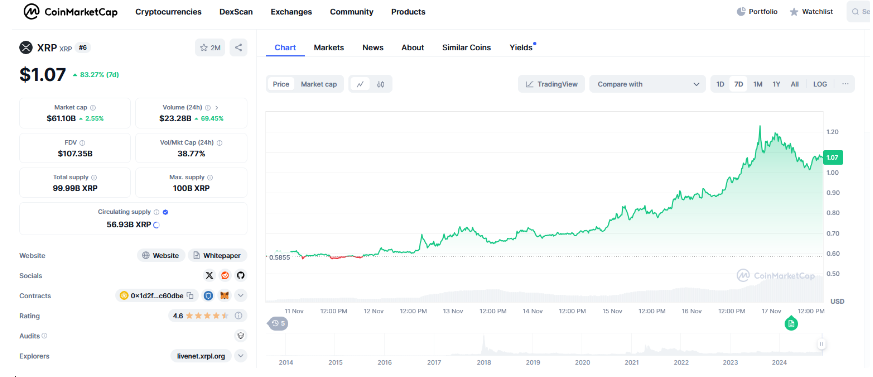Click the green news marker under 17 Nov
This screenshot has width=873, height=377.
click(x=791, y=323)
